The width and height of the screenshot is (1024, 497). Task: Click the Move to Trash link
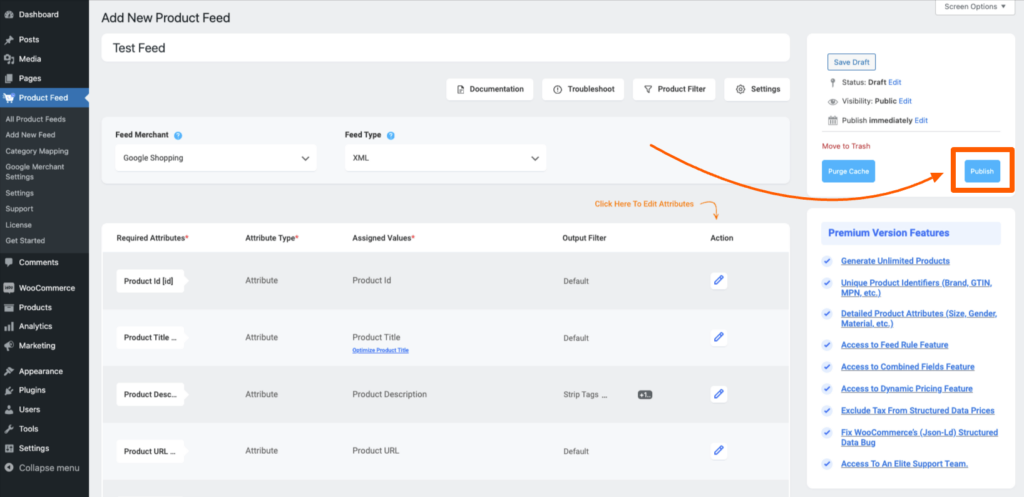[x=846, y=146]
